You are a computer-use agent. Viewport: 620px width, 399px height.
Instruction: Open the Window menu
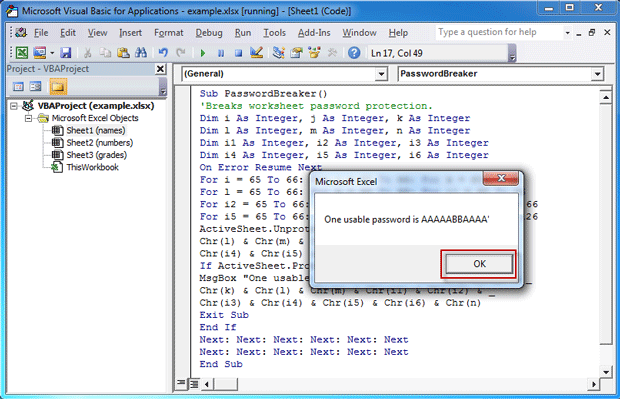(359, 33)
